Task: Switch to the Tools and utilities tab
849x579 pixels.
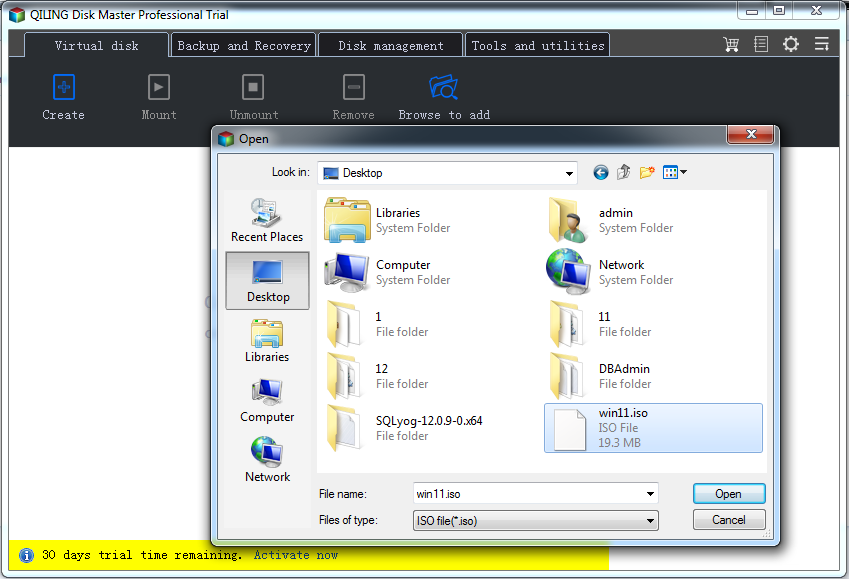Action: [x=538, y=45]
